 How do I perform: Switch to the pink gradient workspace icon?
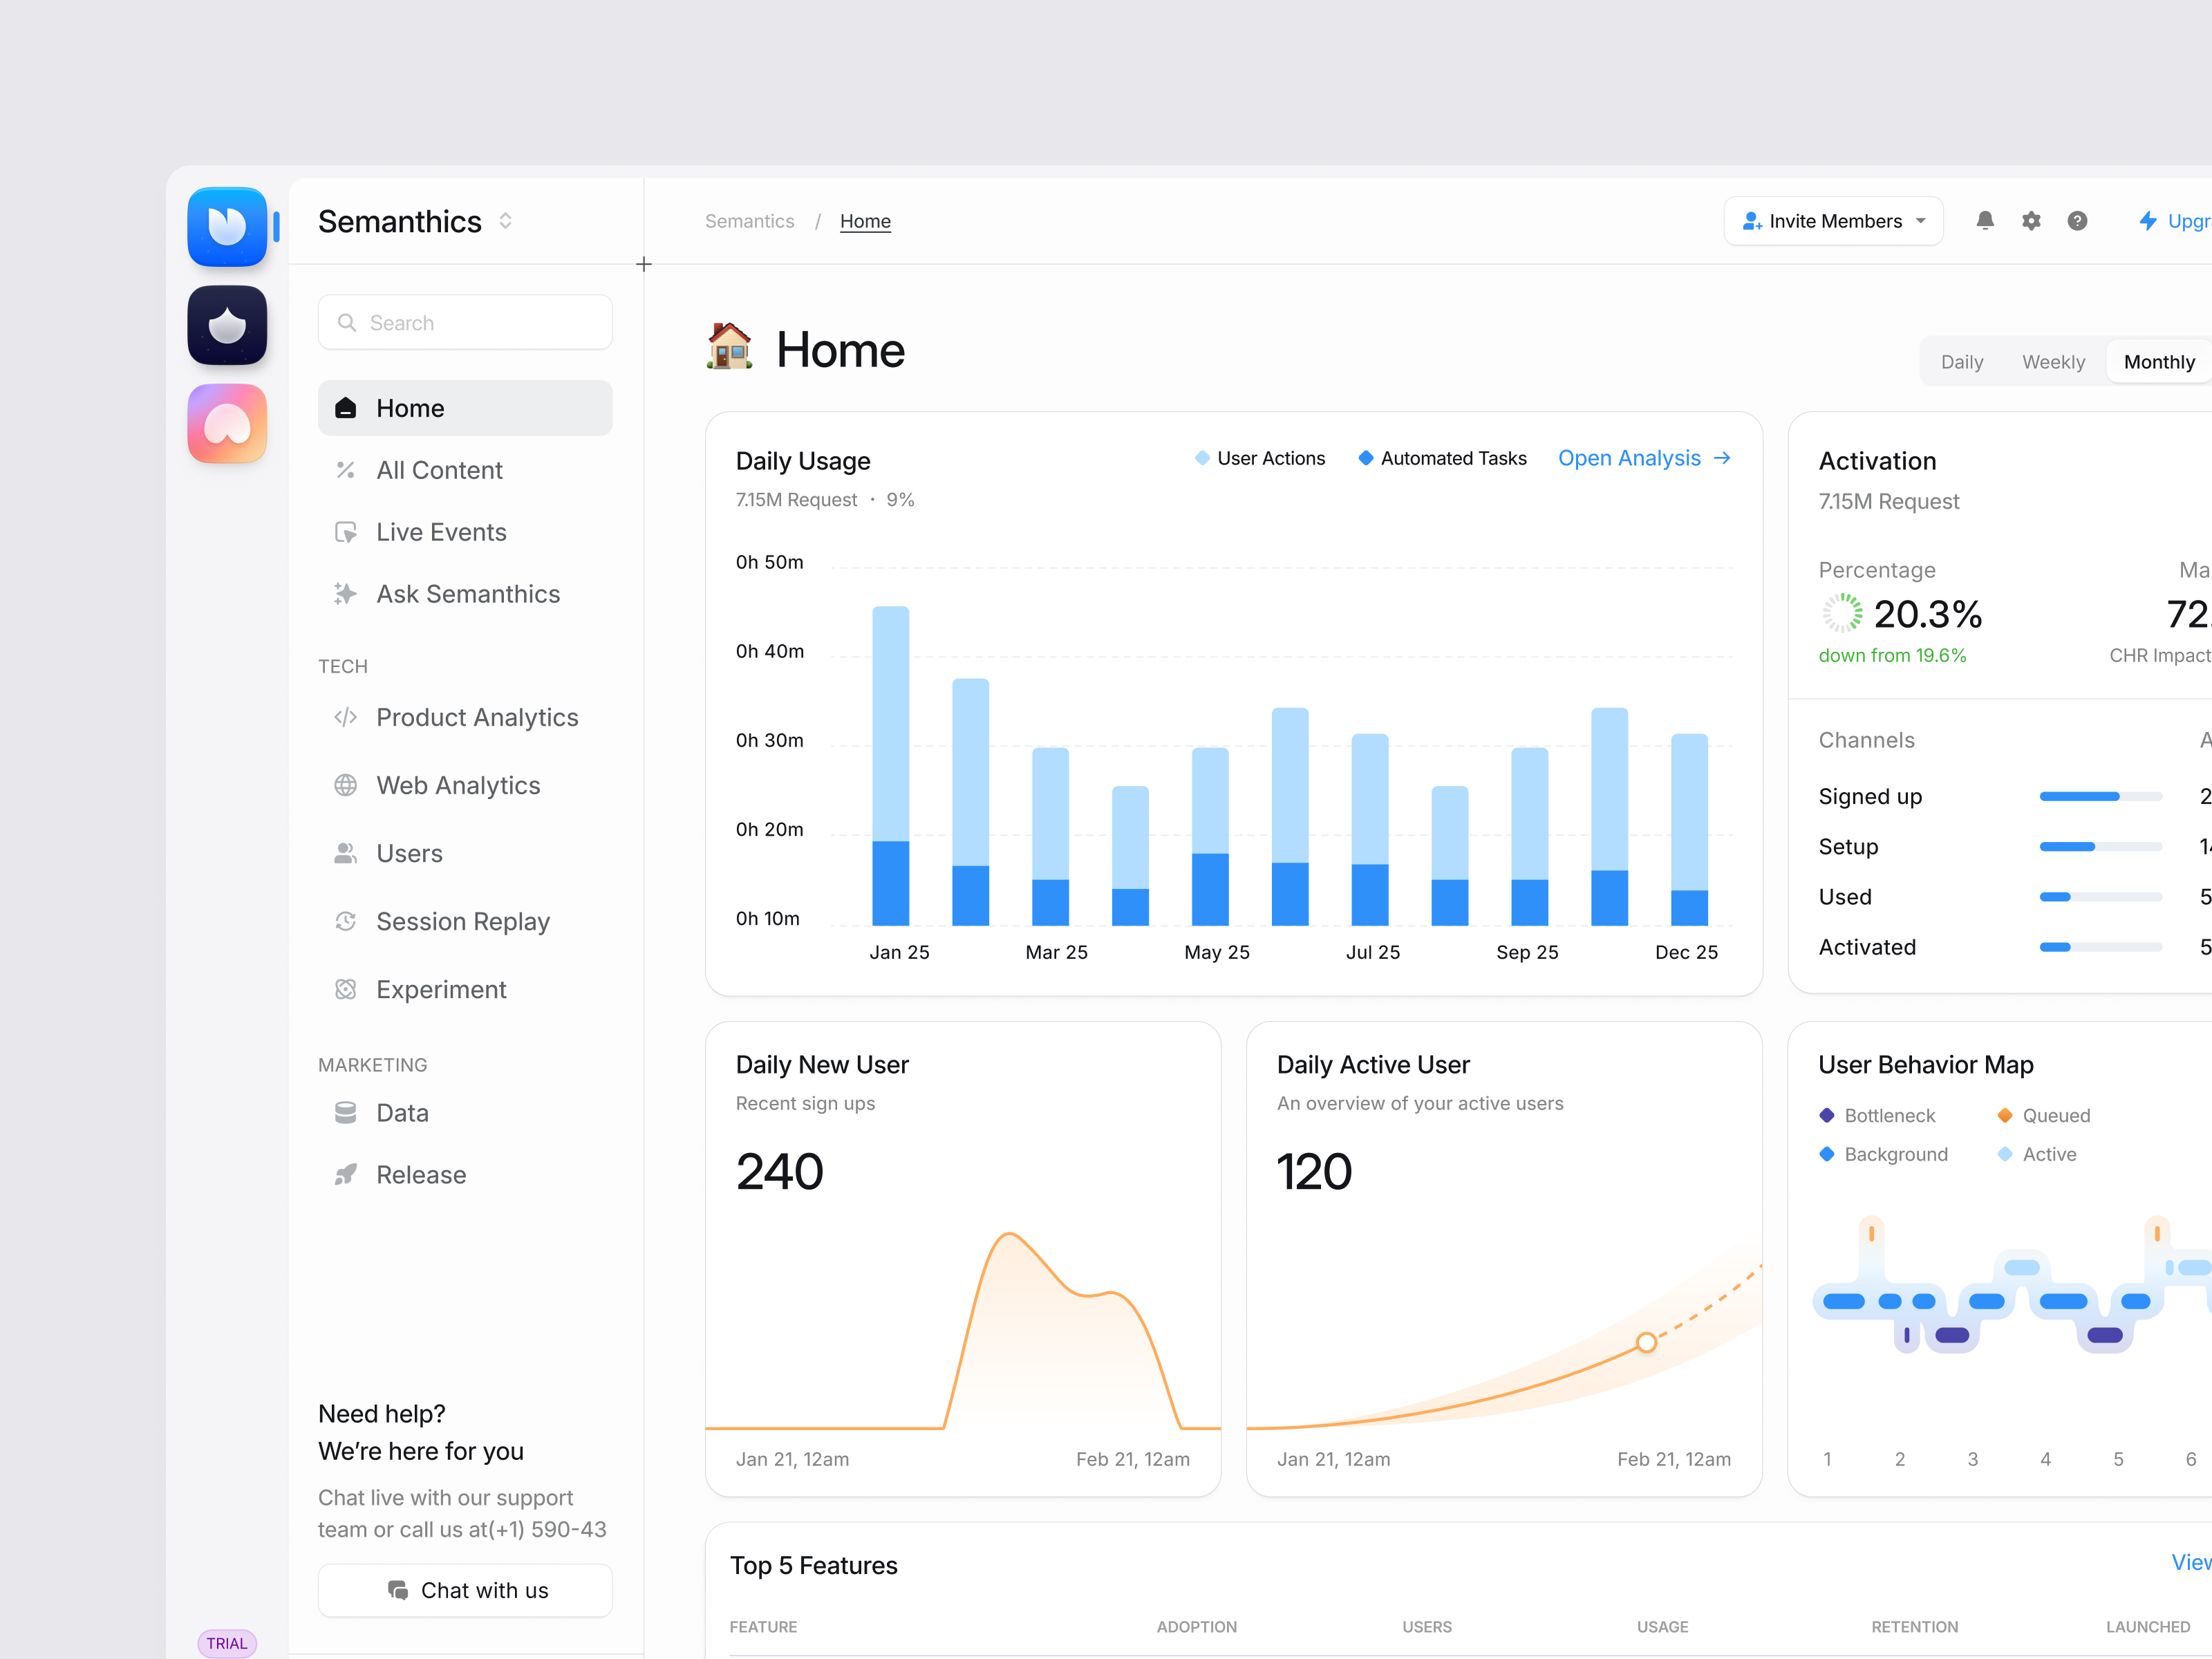pyautogui.click(x=227, y=424)
